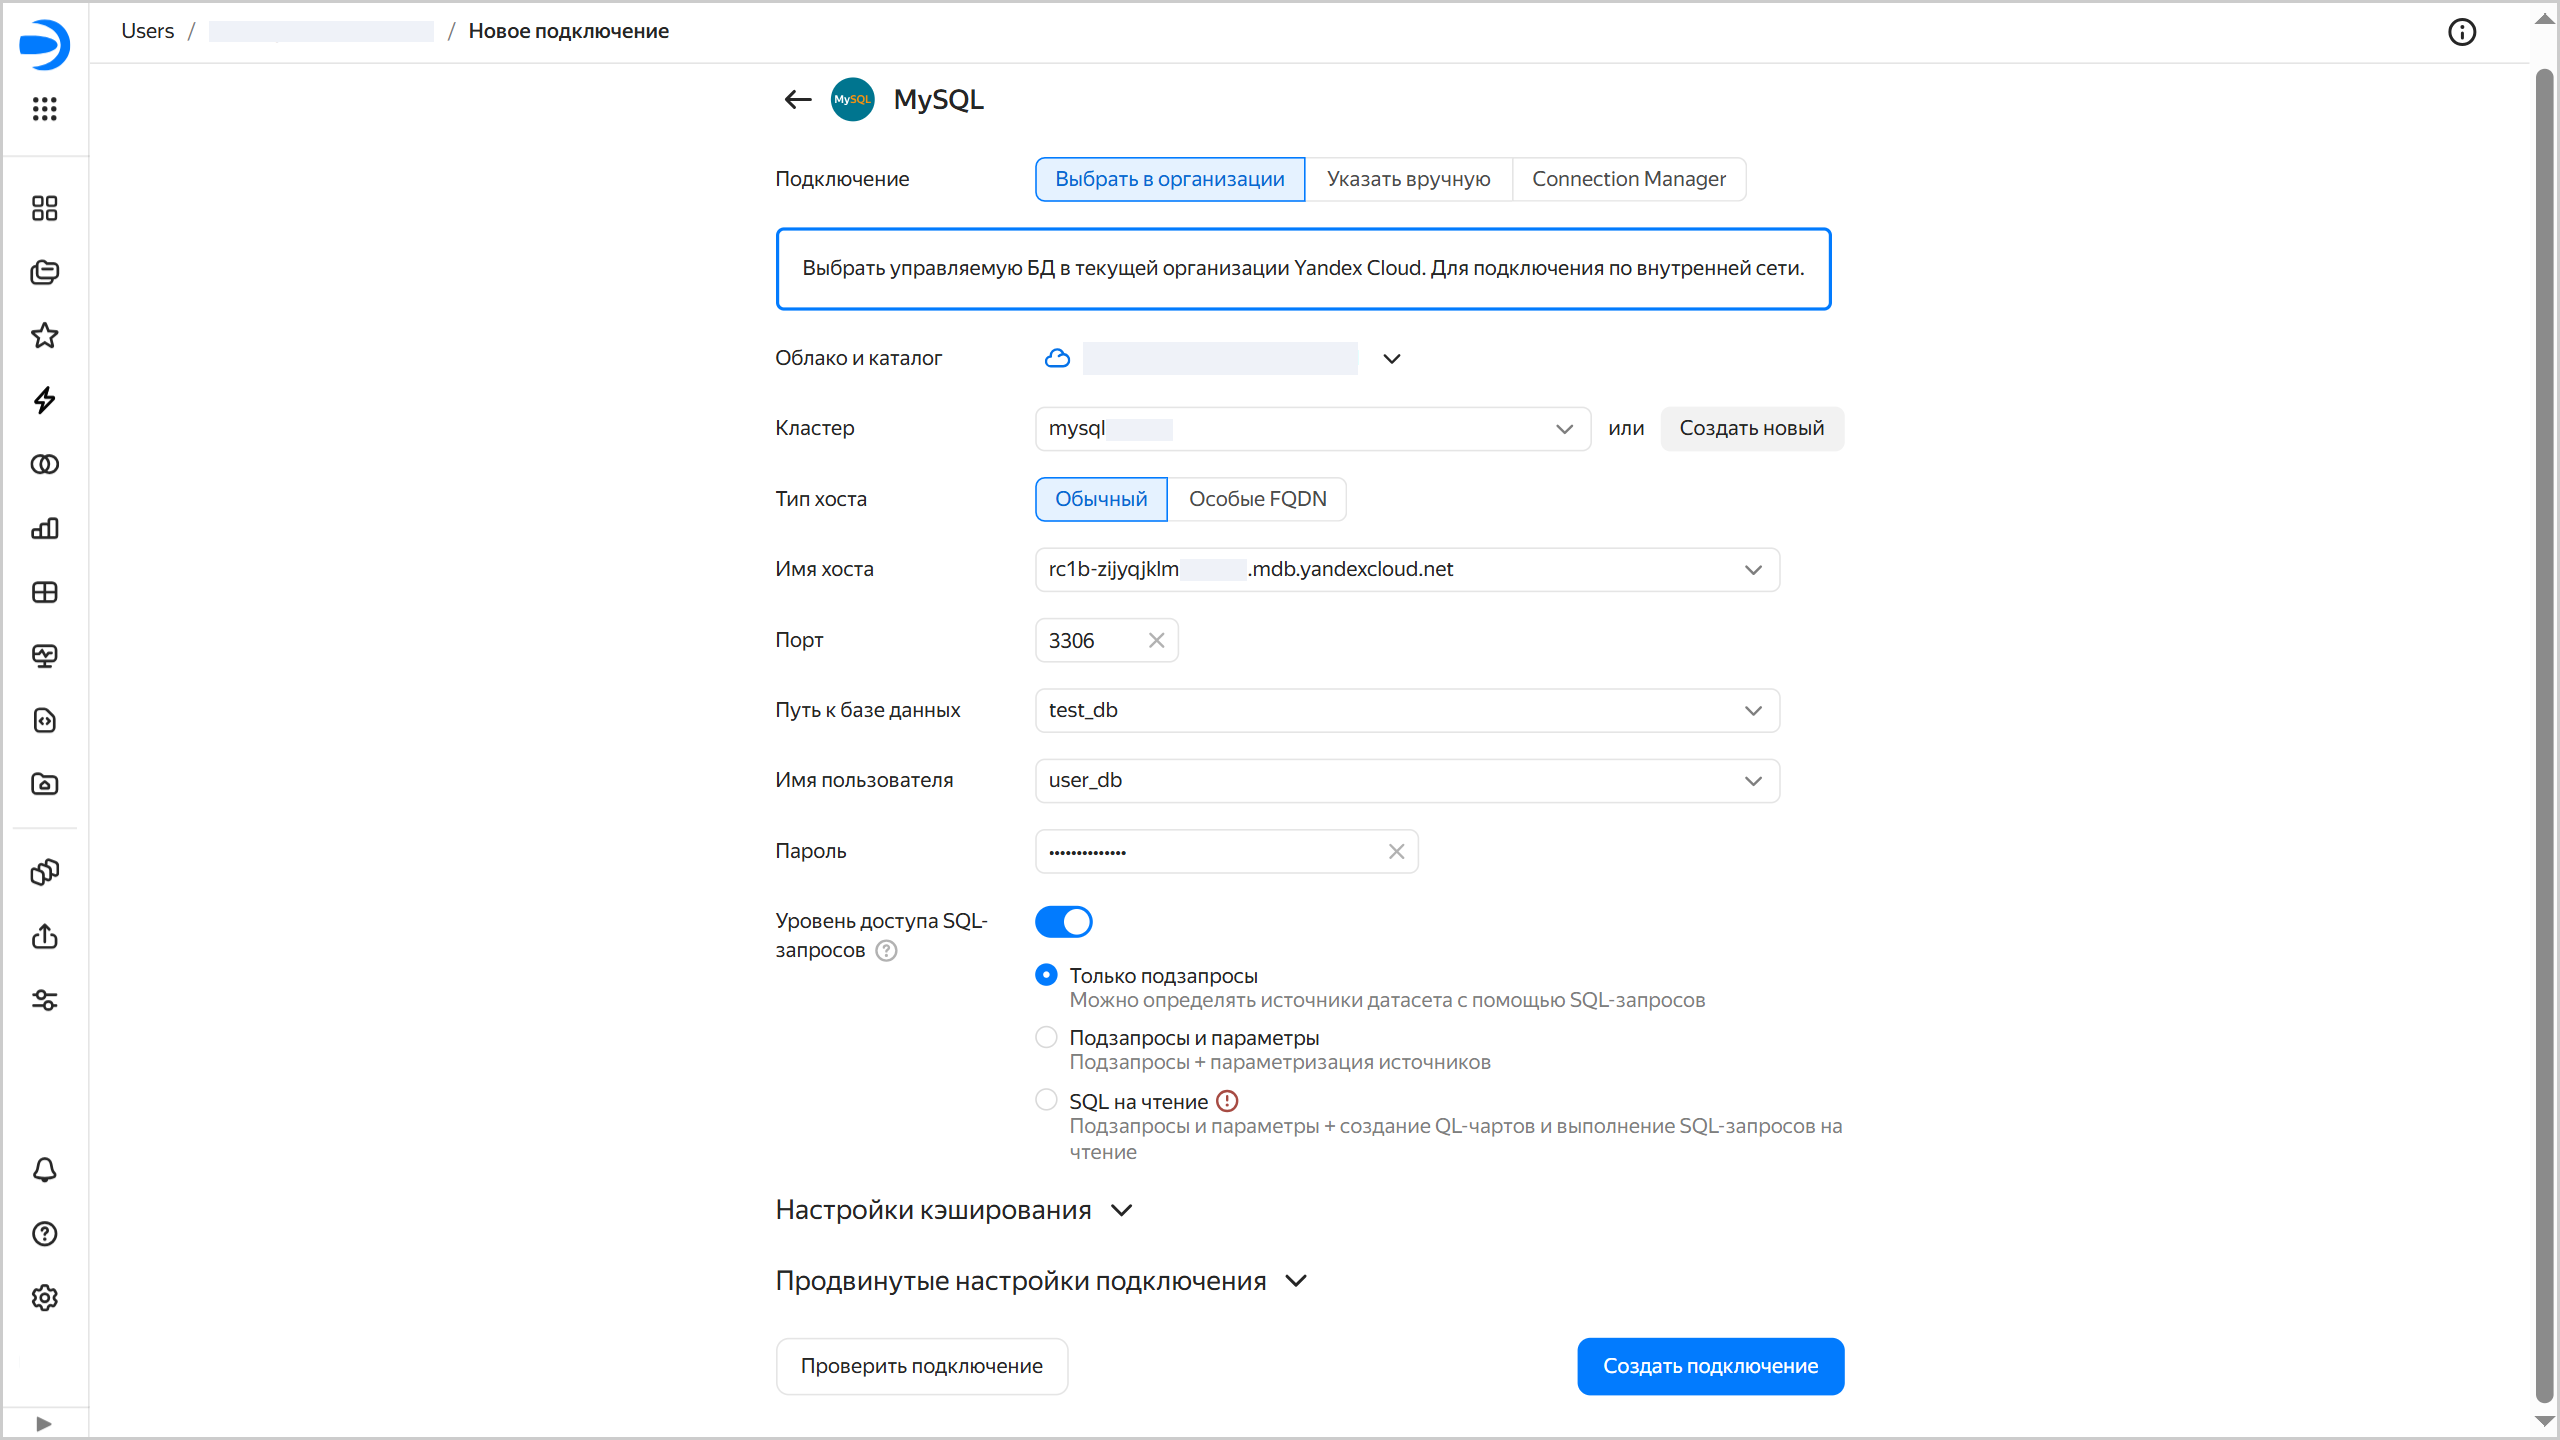Open the folder icon in the sidebar
The height and width of the screenshot is (1440, 2560).
click(44, 784)
